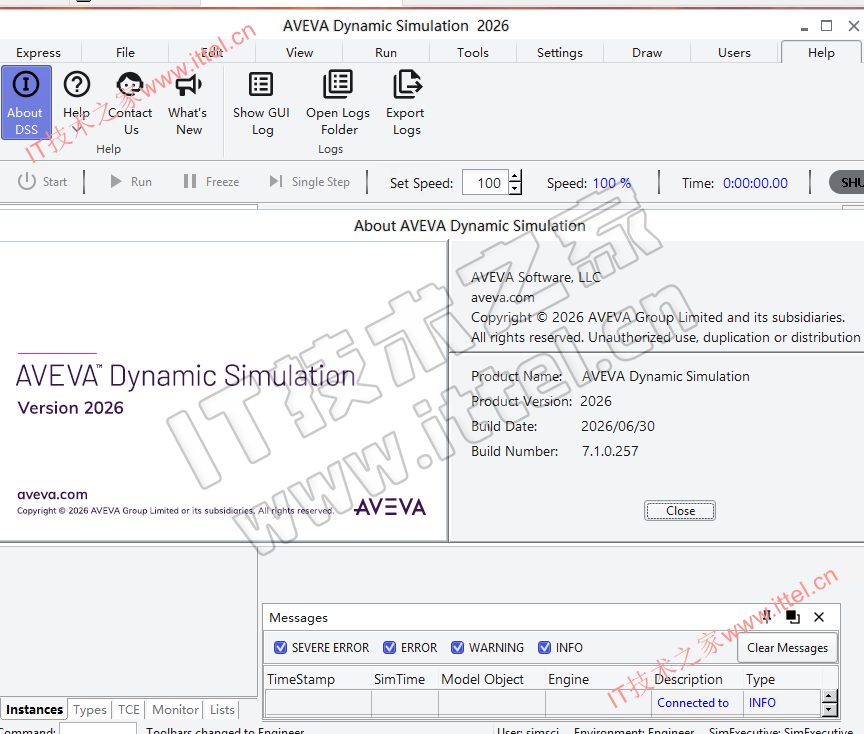Screen dimensions: 864x734
Task: Clear Messages in the Messages panel
Action: (787, 648)
